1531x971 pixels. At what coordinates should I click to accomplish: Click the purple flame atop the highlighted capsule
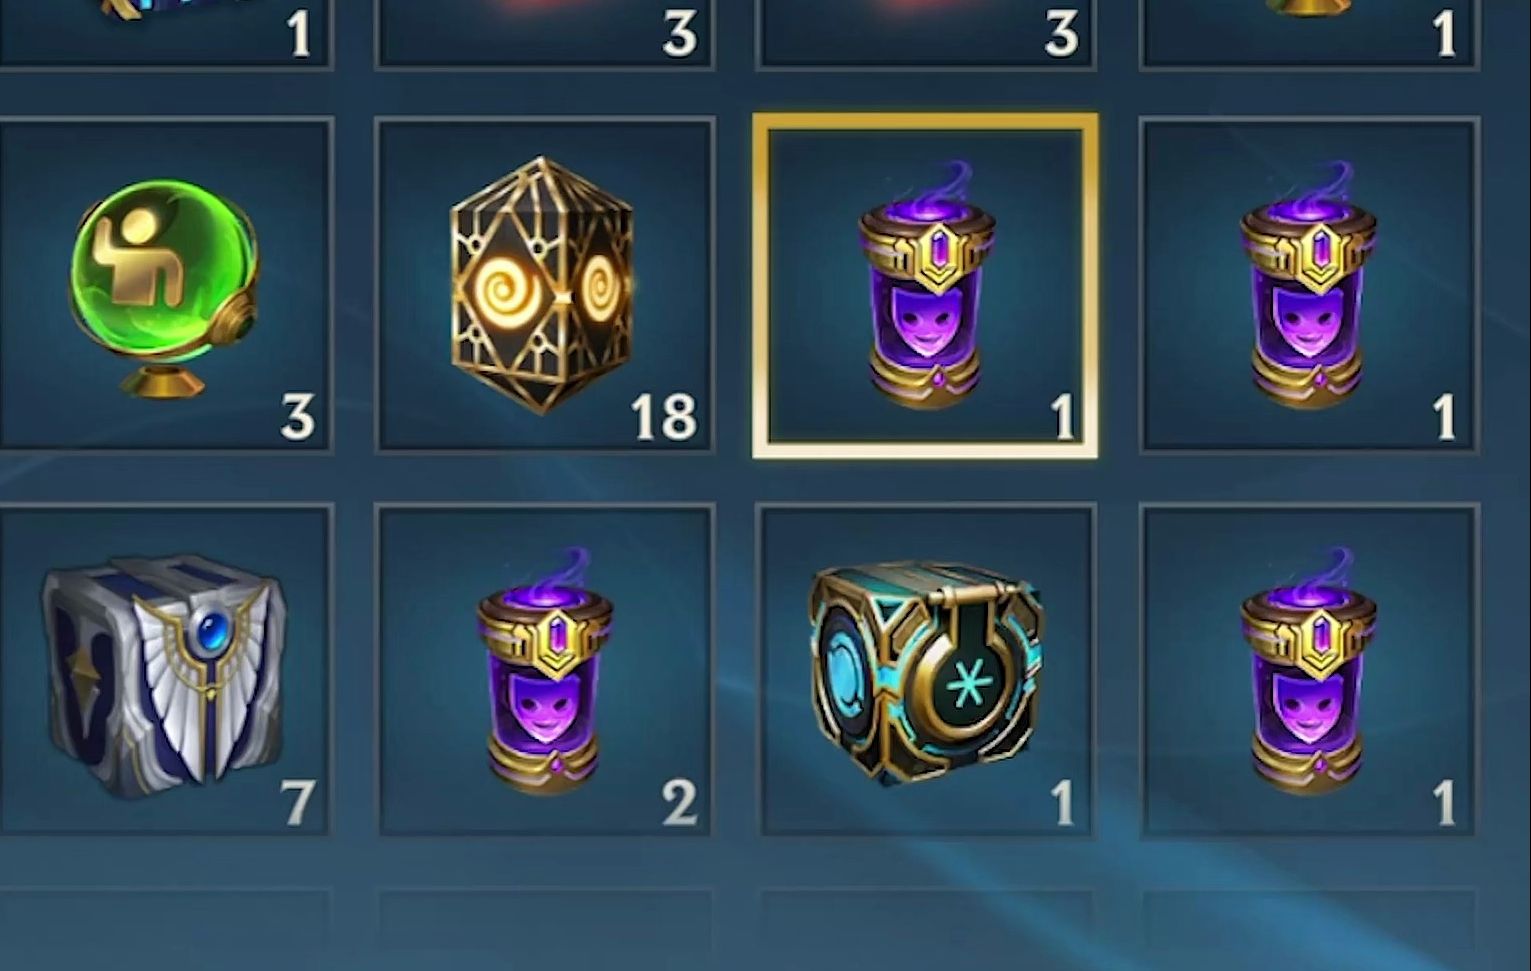click(934, 190)
